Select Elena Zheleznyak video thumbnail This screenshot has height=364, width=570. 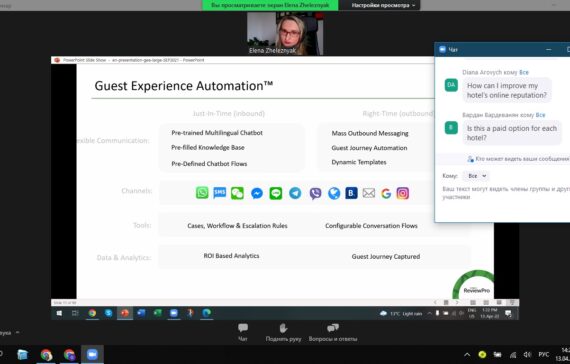[x=285, y=33]
